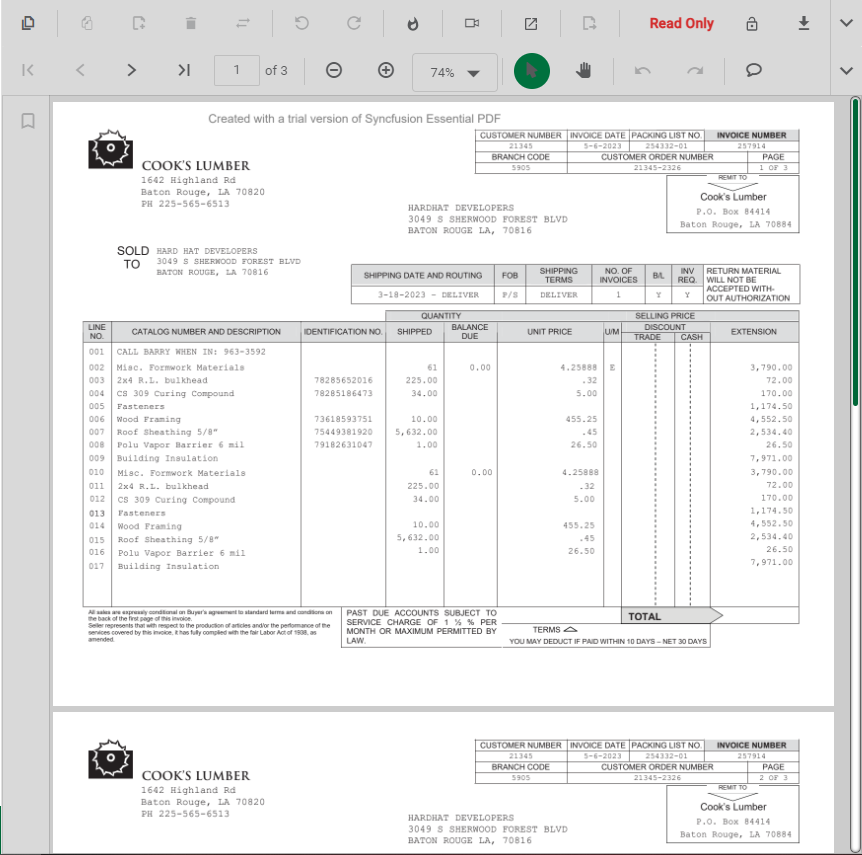The width and height of the screenshot is (862, 855).
Task: Toggle the lock icon
Action: pyautogui.click(x=752, y=24)
